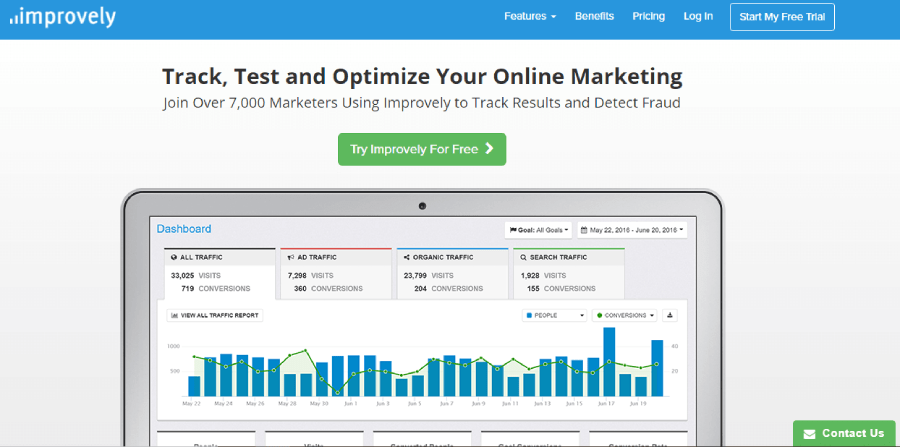Click the share icon on Organic Traffic
This screenshot has height=447, width=900.
tap(407, 258)
